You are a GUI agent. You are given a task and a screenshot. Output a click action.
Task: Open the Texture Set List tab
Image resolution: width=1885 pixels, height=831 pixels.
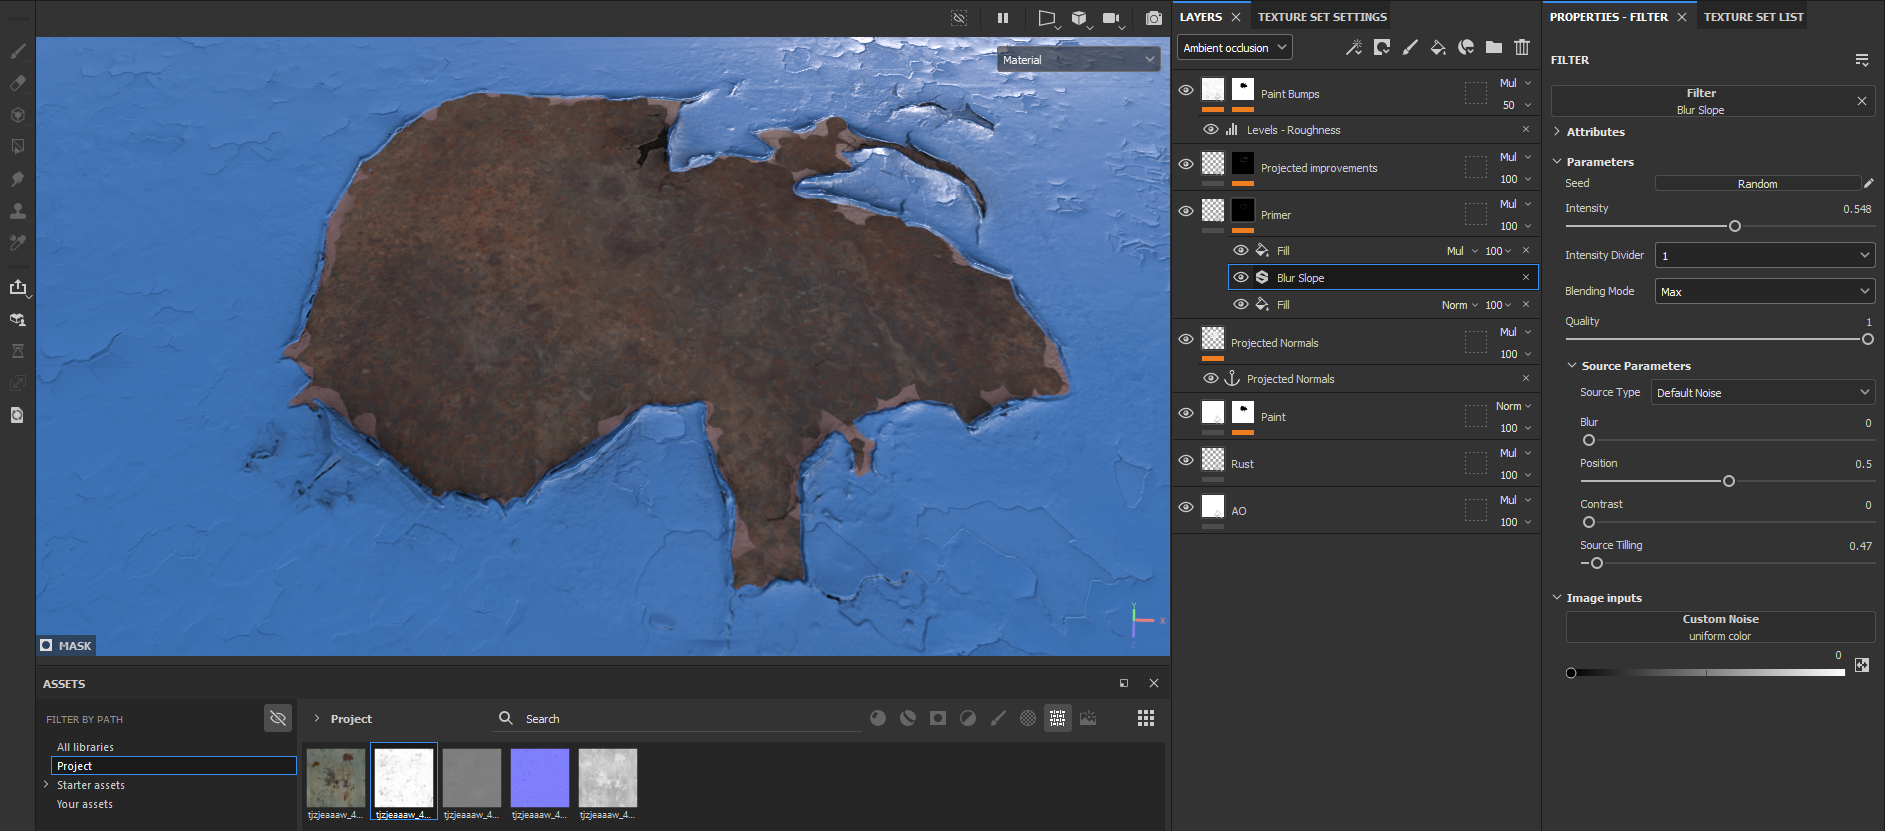point(1753,17)
